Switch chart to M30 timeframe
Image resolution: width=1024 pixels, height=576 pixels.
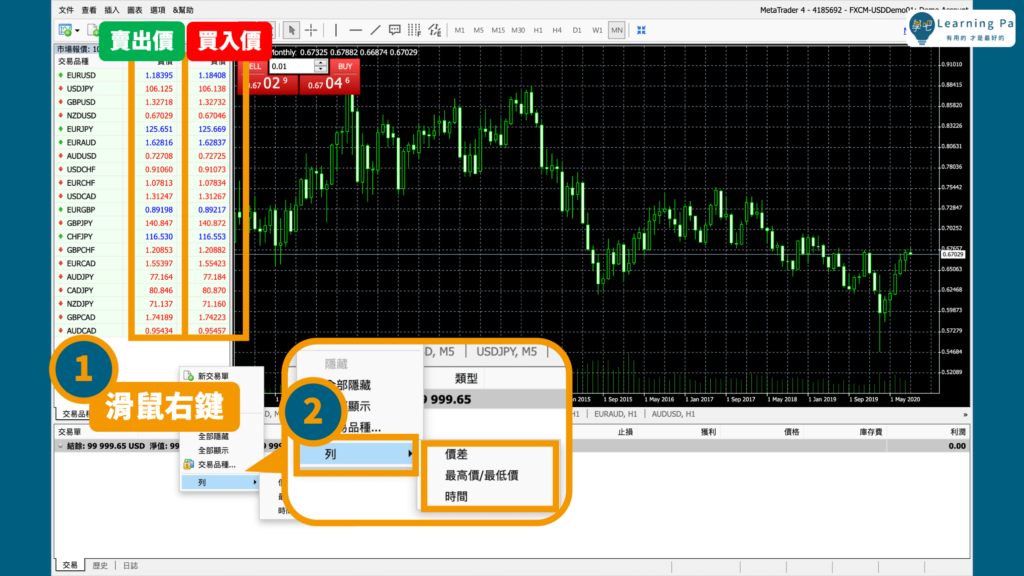coord(518,30)
